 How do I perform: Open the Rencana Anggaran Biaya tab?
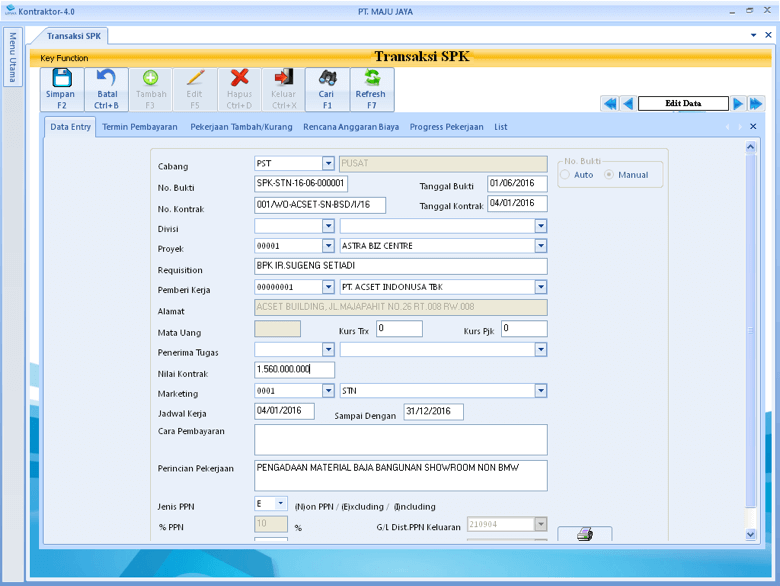point(351,127)
